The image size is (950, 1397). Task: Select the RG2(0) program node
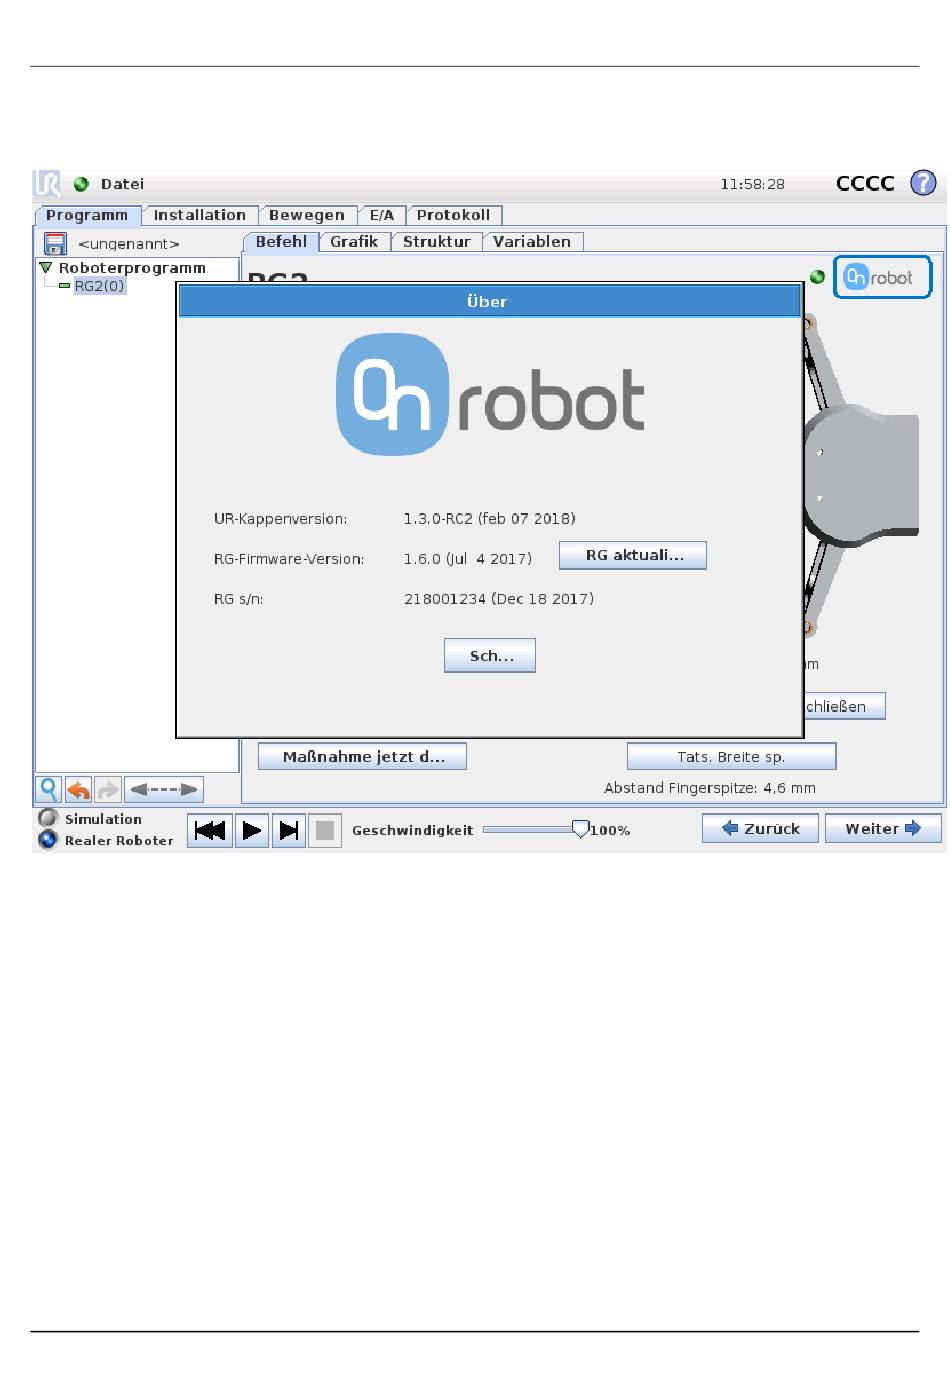(x=100, y=286)
